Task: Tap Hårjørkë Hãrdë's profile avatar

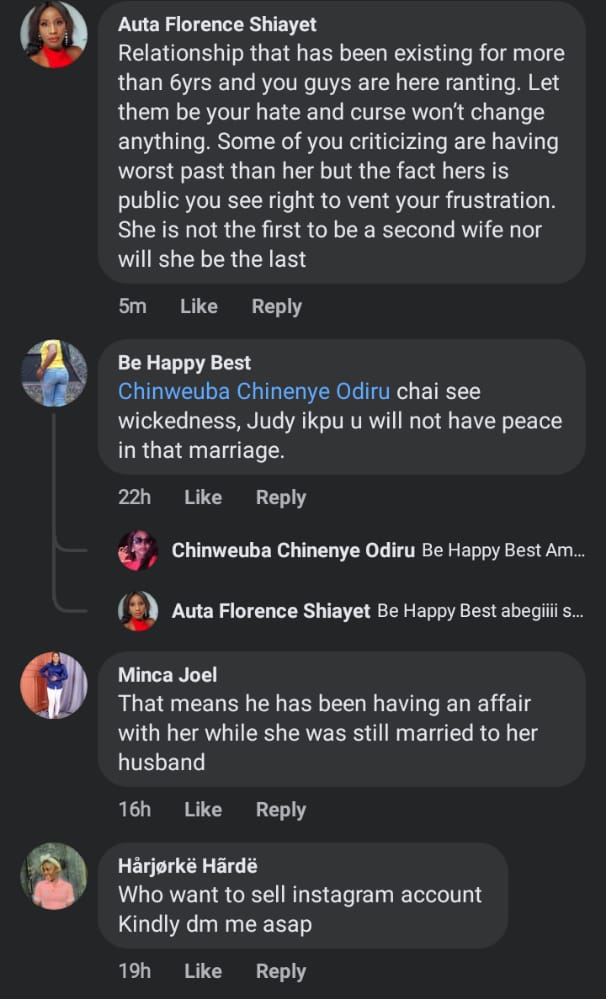Action: point(54,876)
